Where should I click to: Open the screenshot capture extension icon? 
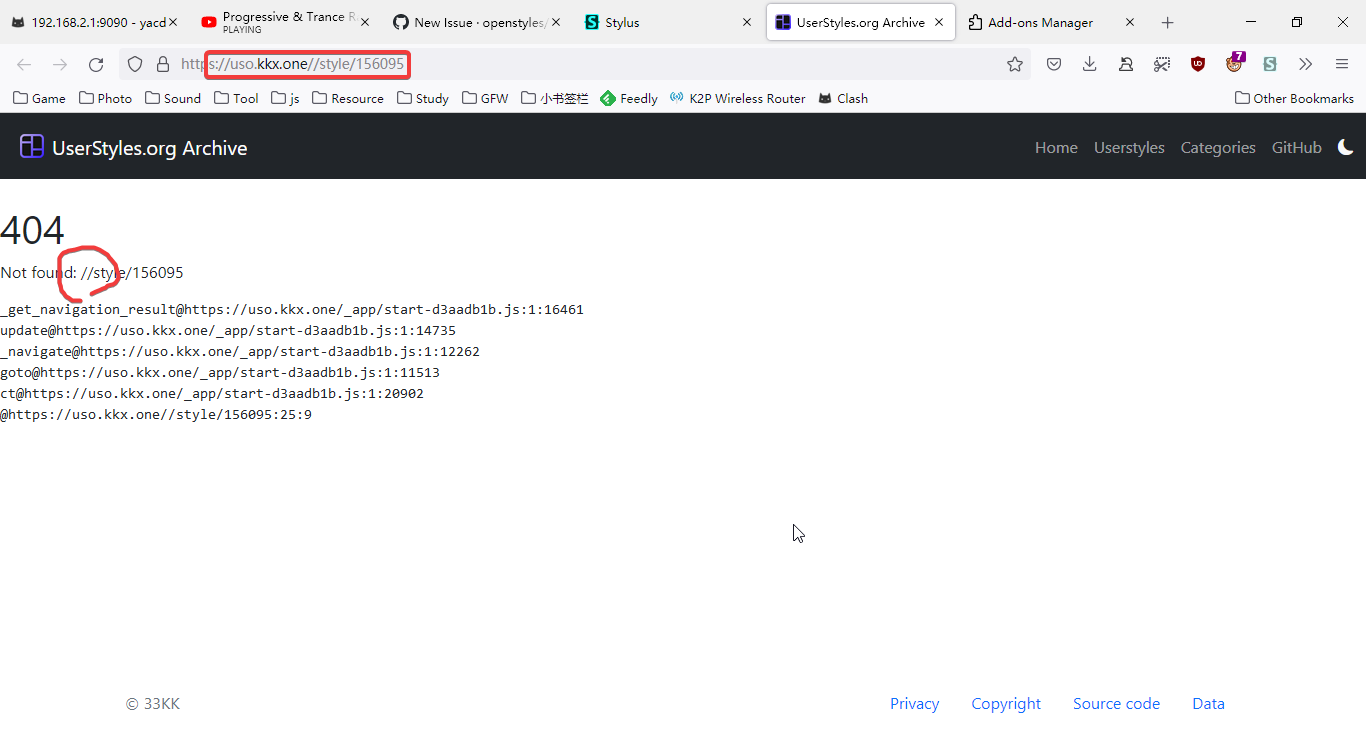pyautogui.click(x=1162, y=63)
